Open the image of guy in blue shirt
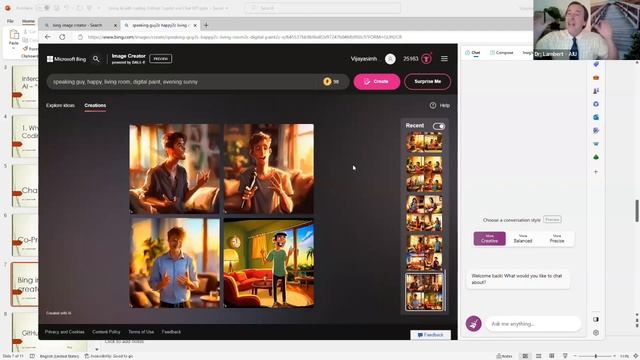 click(175, 263)
